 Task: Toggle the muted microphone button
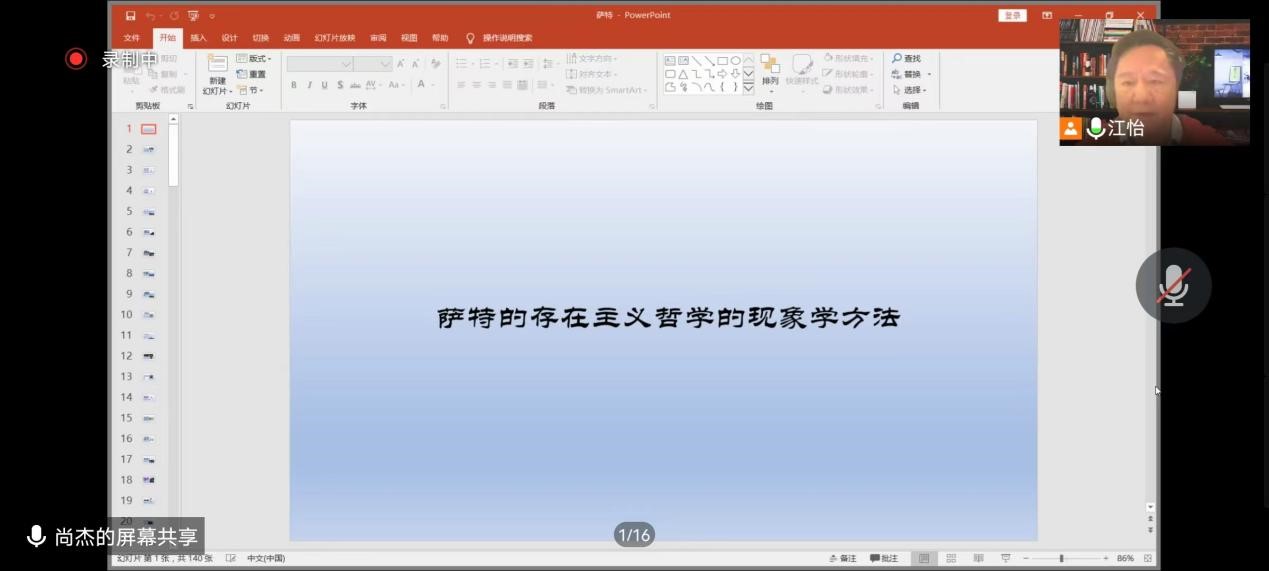(x=1172, y=286)
